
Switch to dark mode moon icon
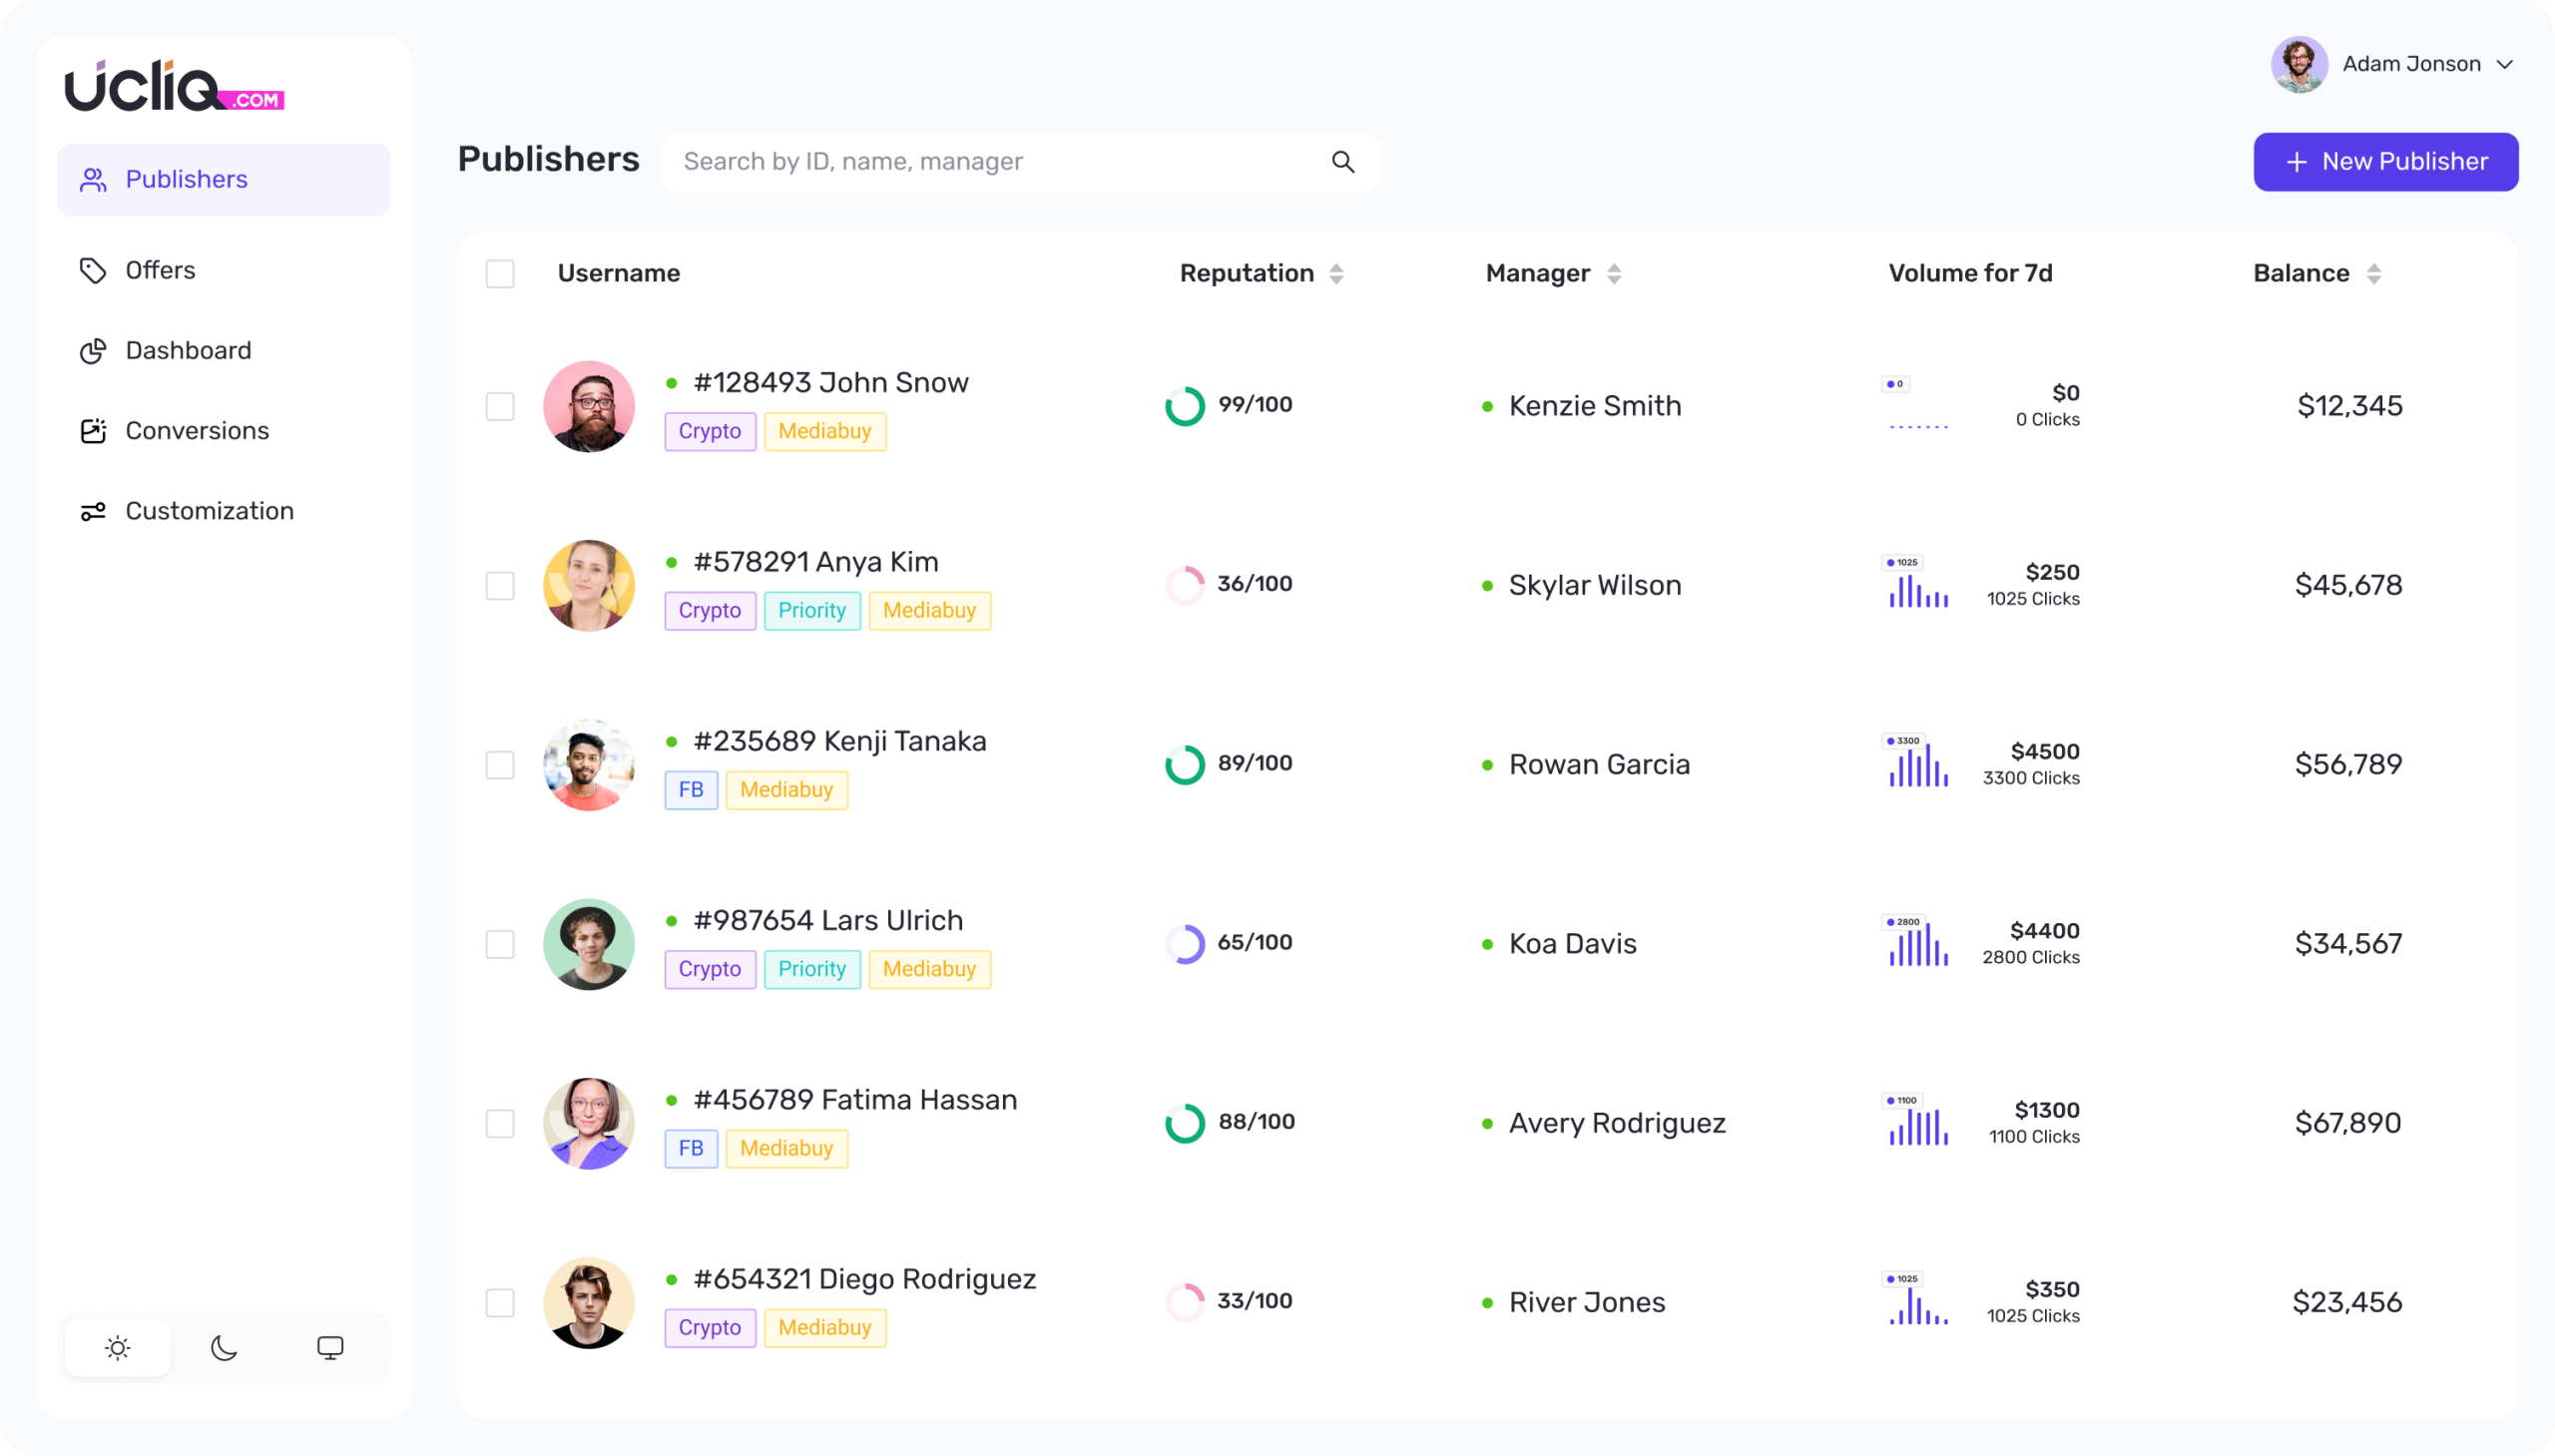[224, 1348]
